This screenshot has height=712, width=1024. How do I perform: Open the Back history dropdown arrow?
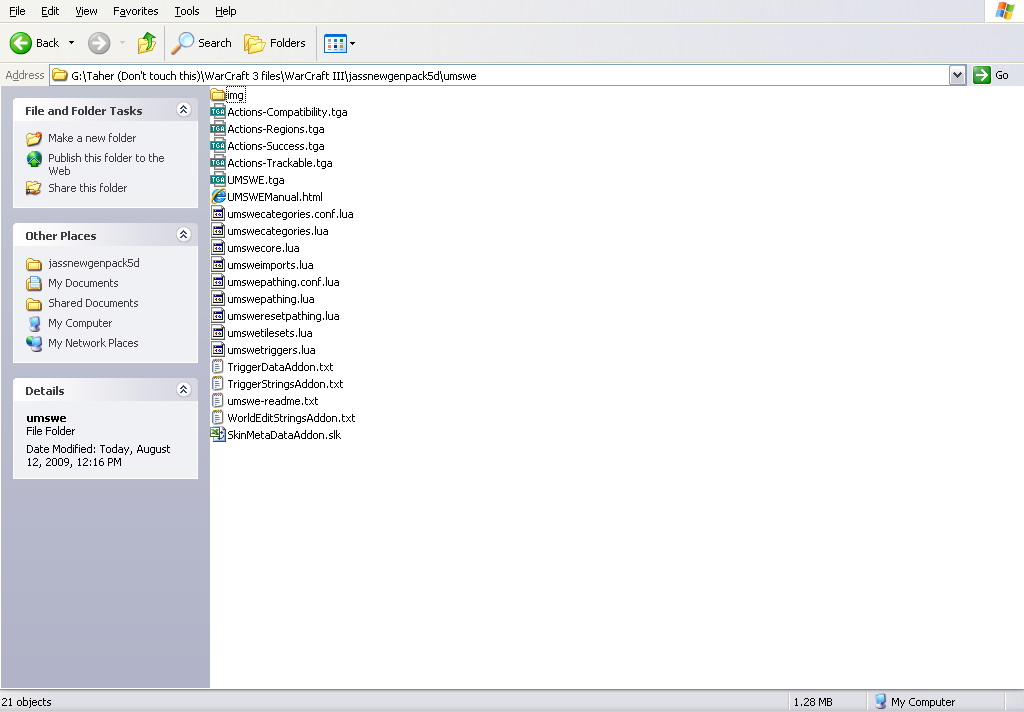[71, 43]
